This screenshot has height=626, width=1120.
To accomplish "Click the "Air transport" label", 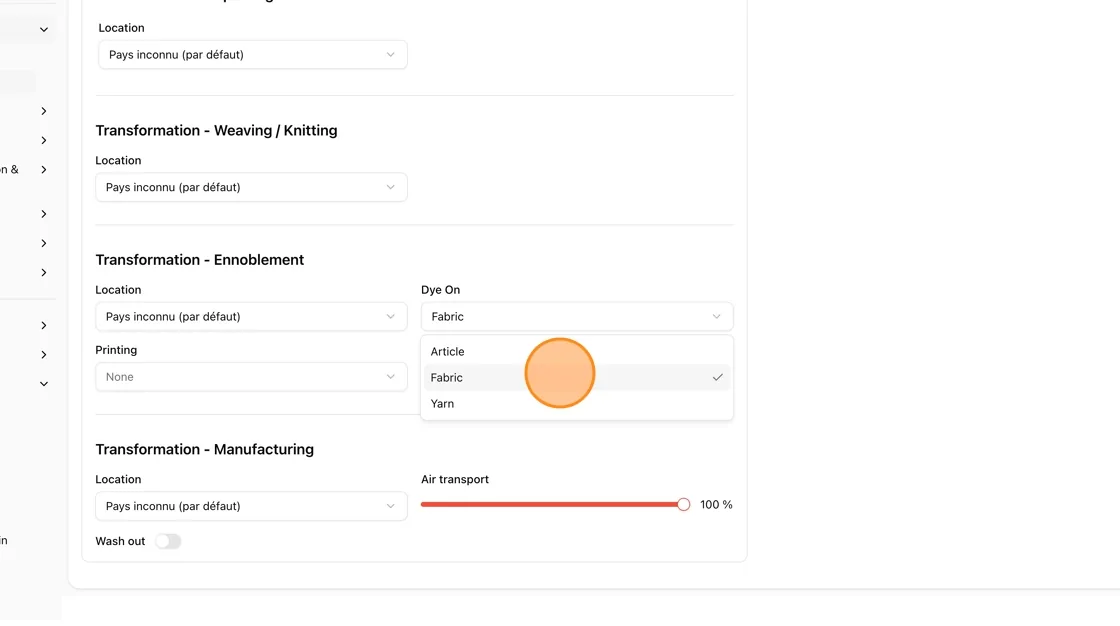I will point(455,480).
